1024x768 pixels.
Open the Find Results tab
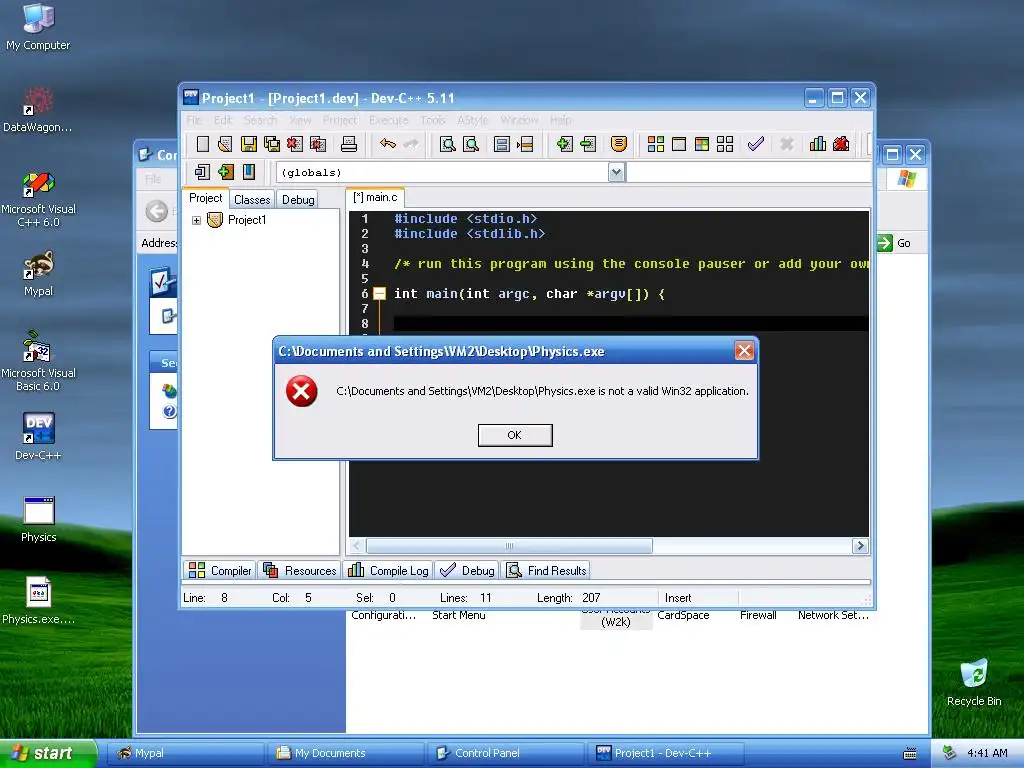click(547, 571)
